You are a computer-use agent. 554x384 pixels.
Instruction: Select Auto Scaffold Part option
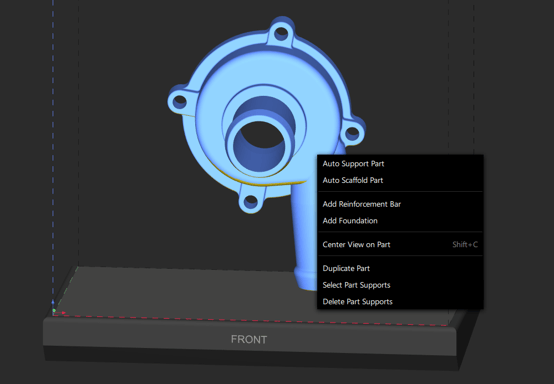point(400,180)
